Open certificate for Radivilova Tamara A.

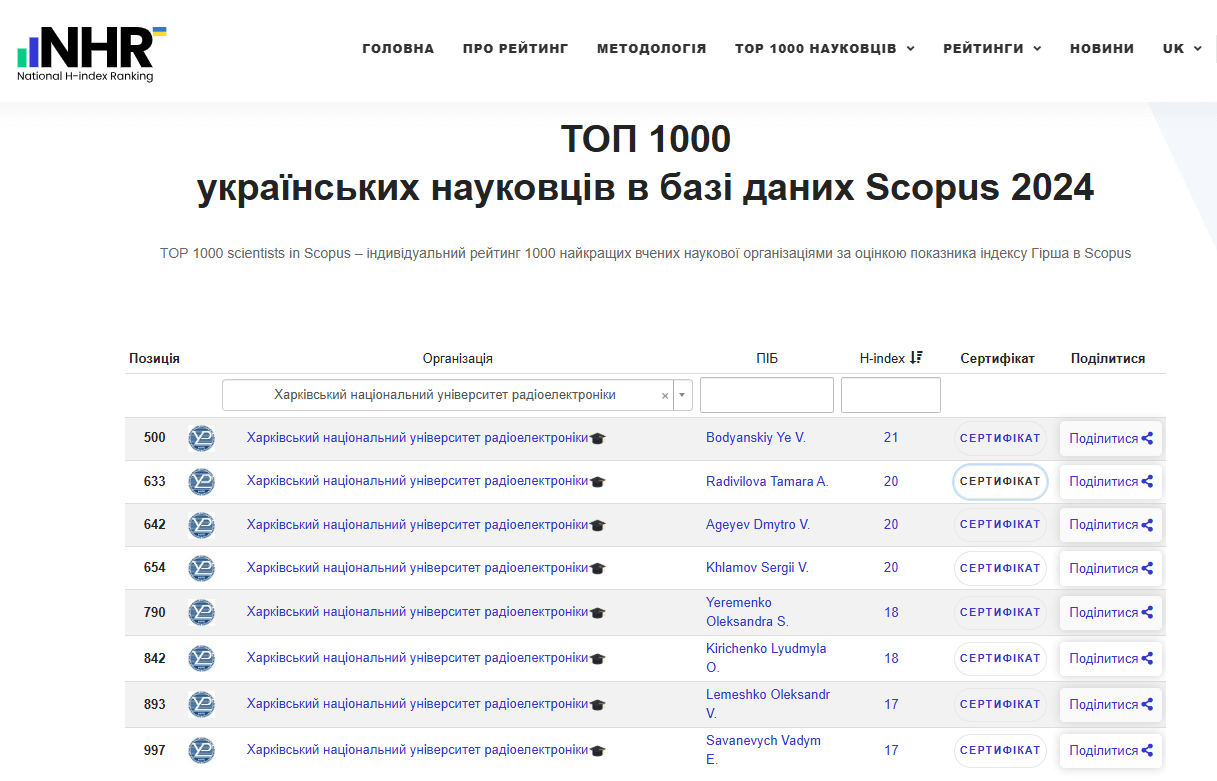click(x=1000, y=481)
